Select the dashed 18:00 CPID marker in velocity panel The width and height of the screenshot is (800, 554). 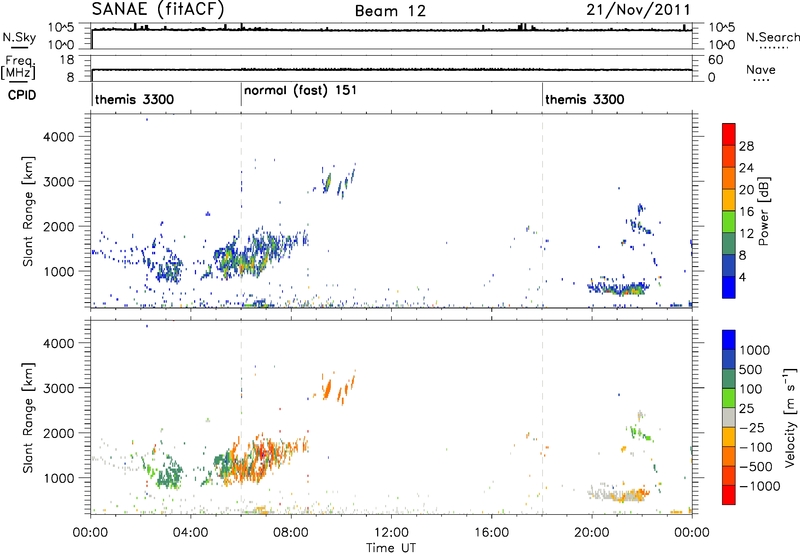click(x=542, y=417)
